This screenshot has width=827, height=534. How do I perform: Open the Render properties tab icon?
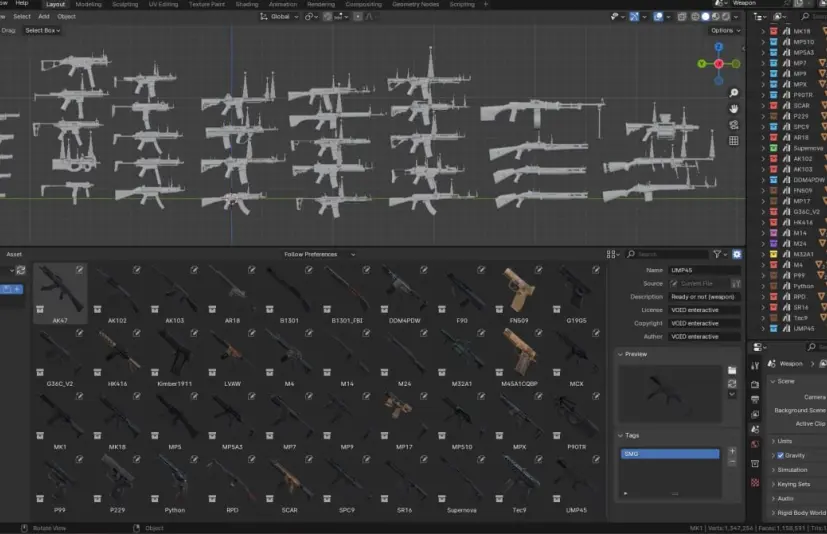pyautogui.click(x=755, y=385)
